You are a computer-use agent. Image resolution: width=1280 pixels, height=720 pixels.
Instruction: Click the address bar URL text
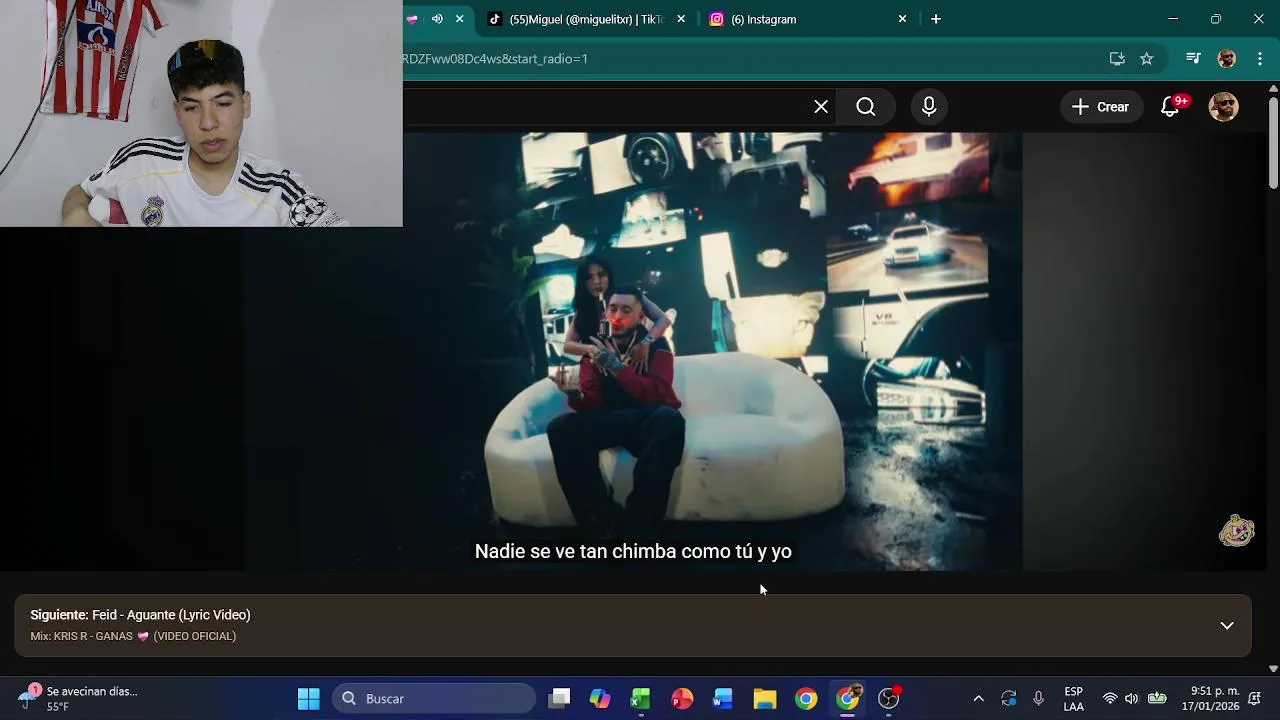coord(495,59)
